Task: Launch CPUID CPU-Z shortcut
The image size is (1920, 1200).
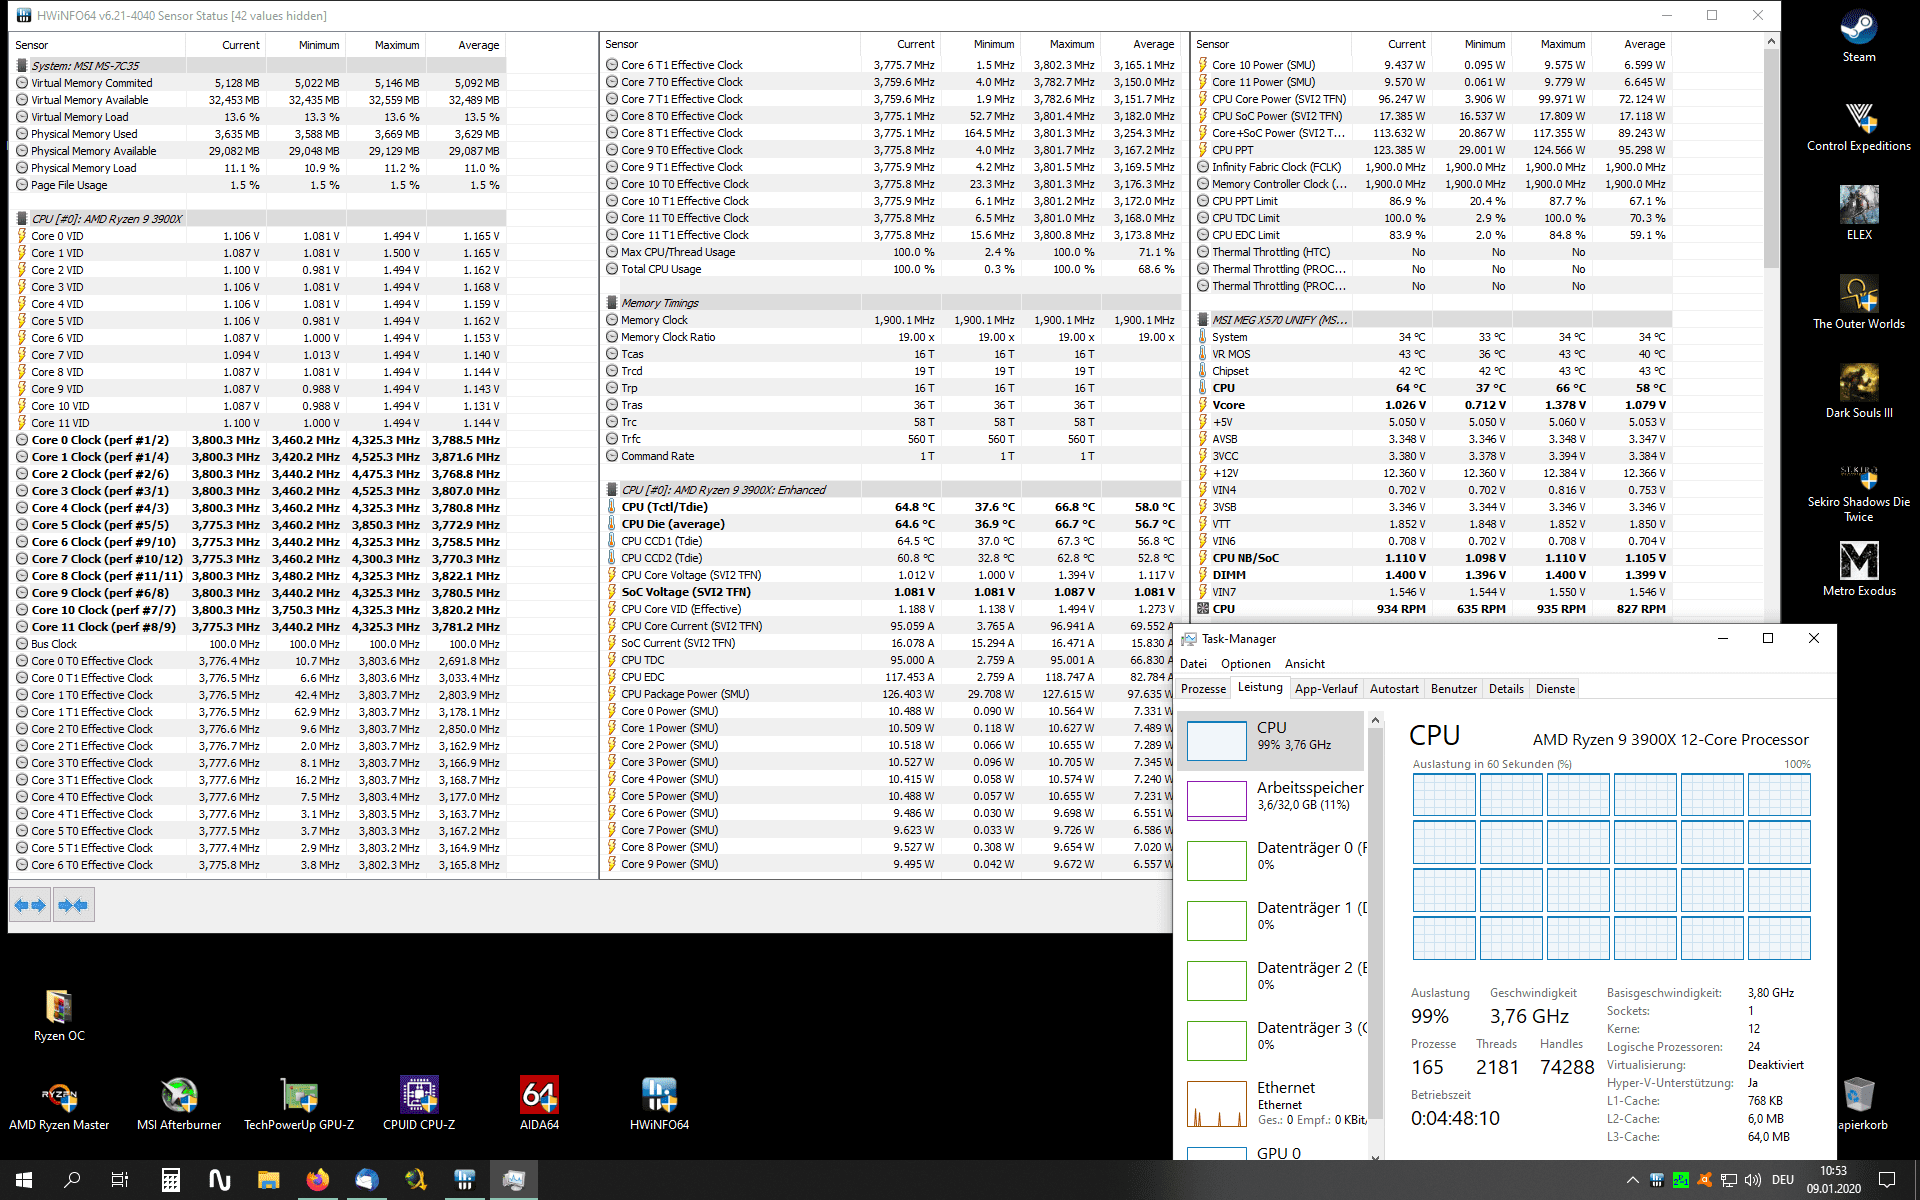Action: pyautogui.click(x=419, y=1104)
